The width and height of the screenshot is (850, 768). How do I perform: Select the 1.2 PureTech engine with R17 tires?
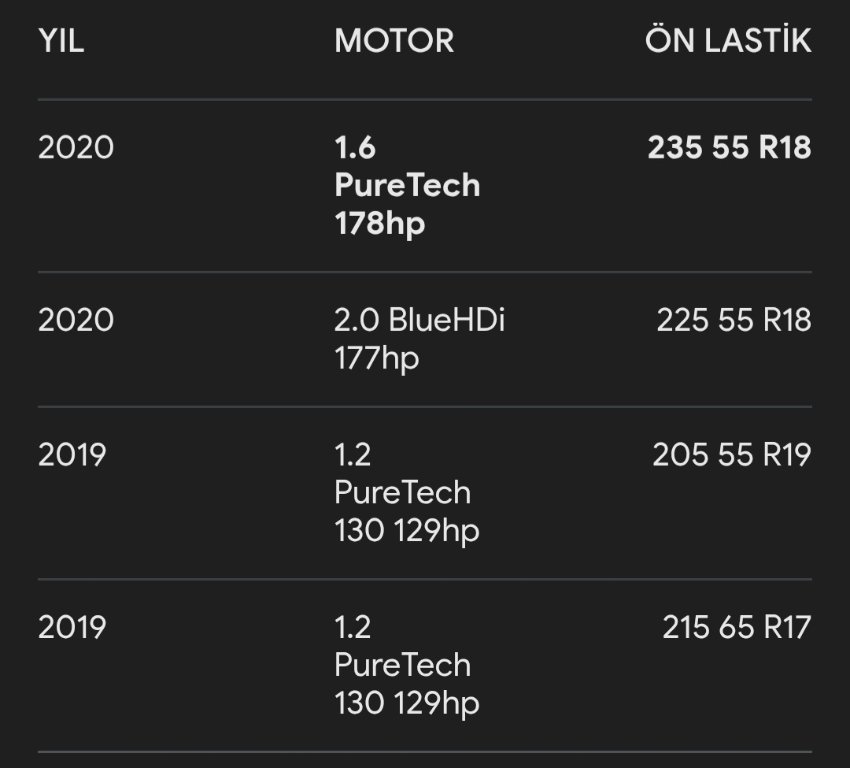tap(402, 665)
